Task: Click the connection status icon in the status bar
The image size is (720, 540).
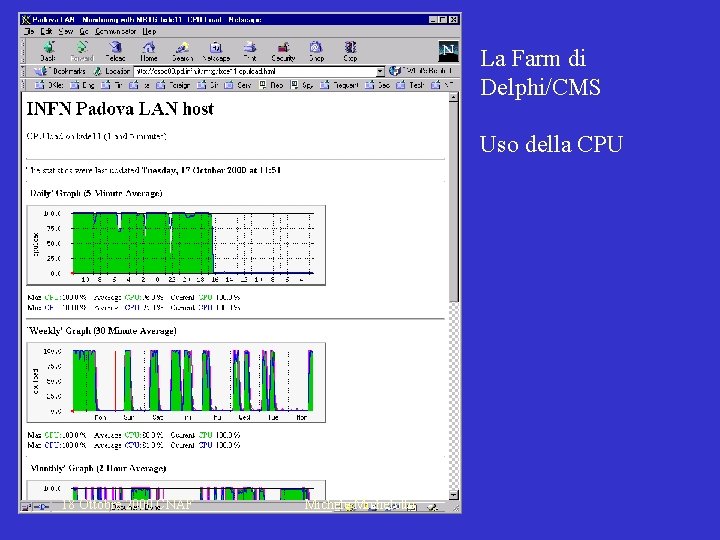Action: [41, 506]
